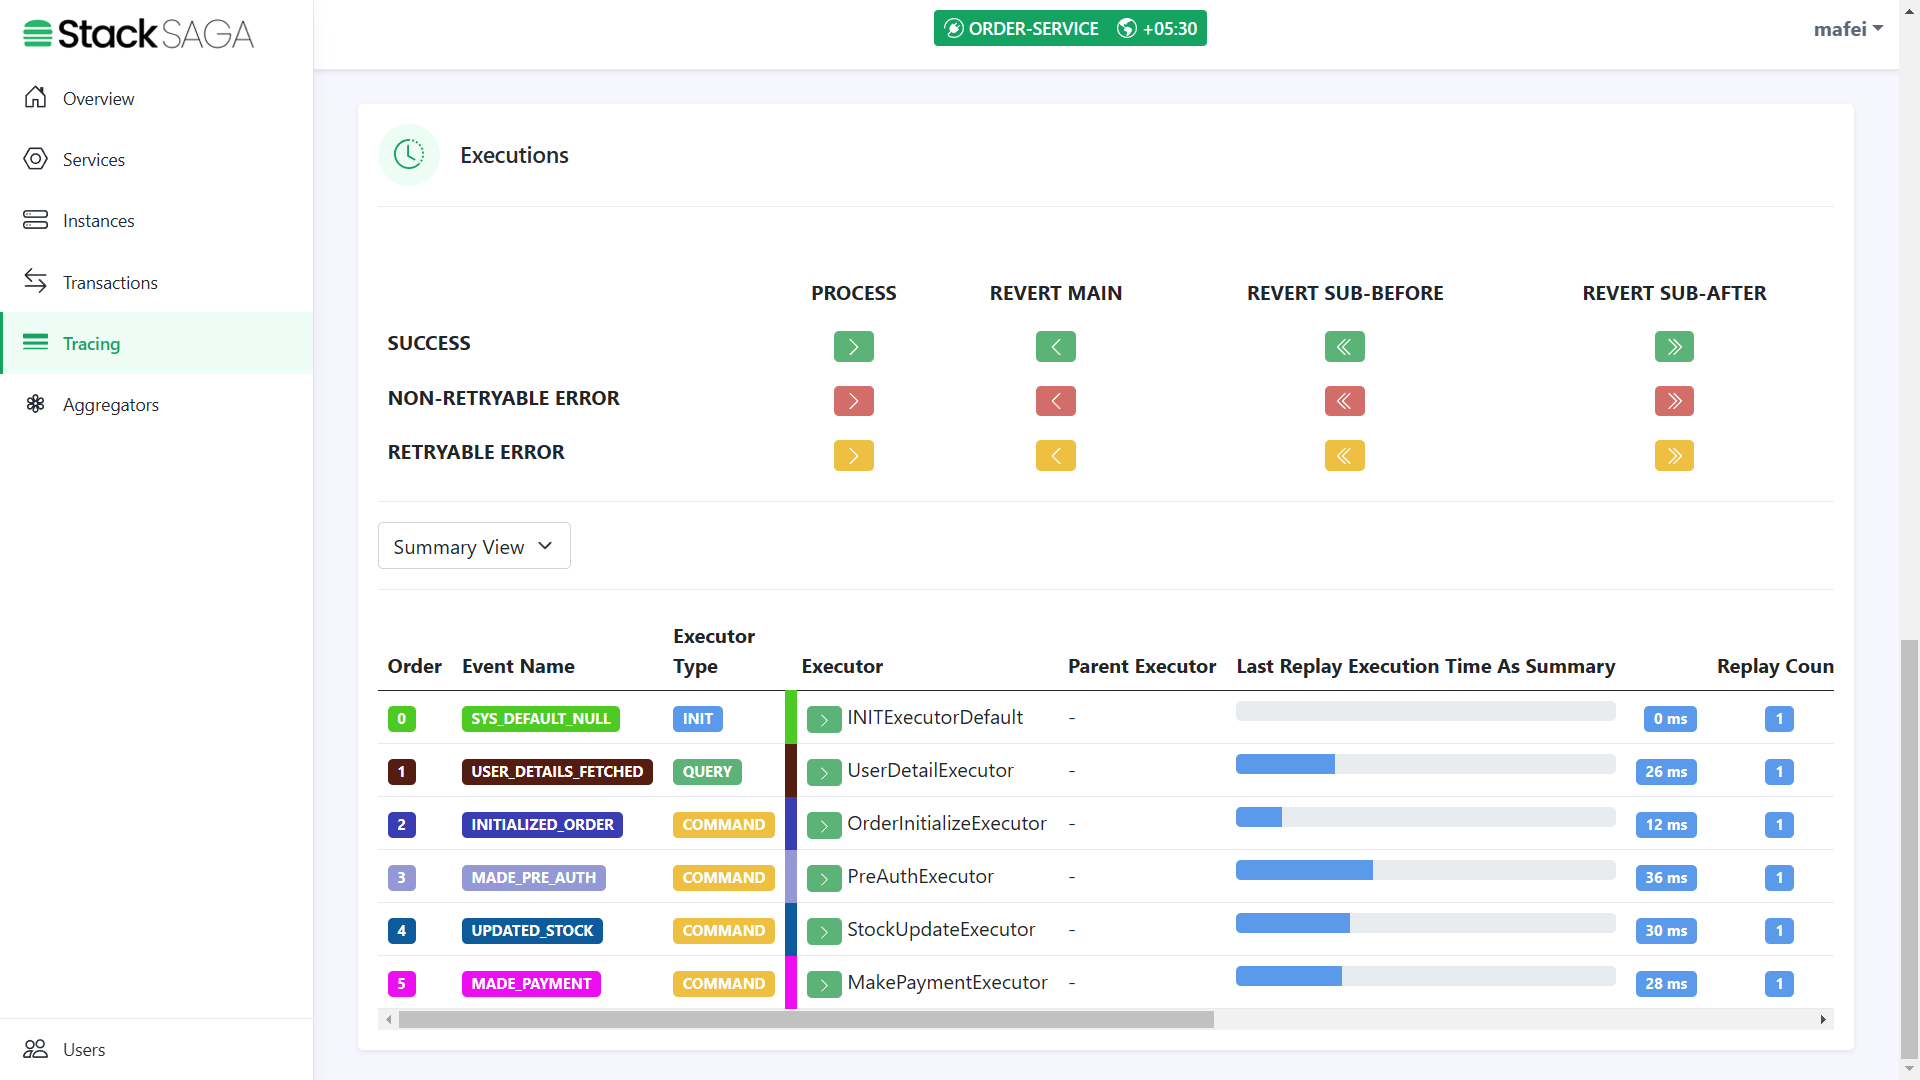Click the NON-RETRYABLE ERROR PROCESS icon
The image size is (1920, 1080).
[x=853, y=401]
